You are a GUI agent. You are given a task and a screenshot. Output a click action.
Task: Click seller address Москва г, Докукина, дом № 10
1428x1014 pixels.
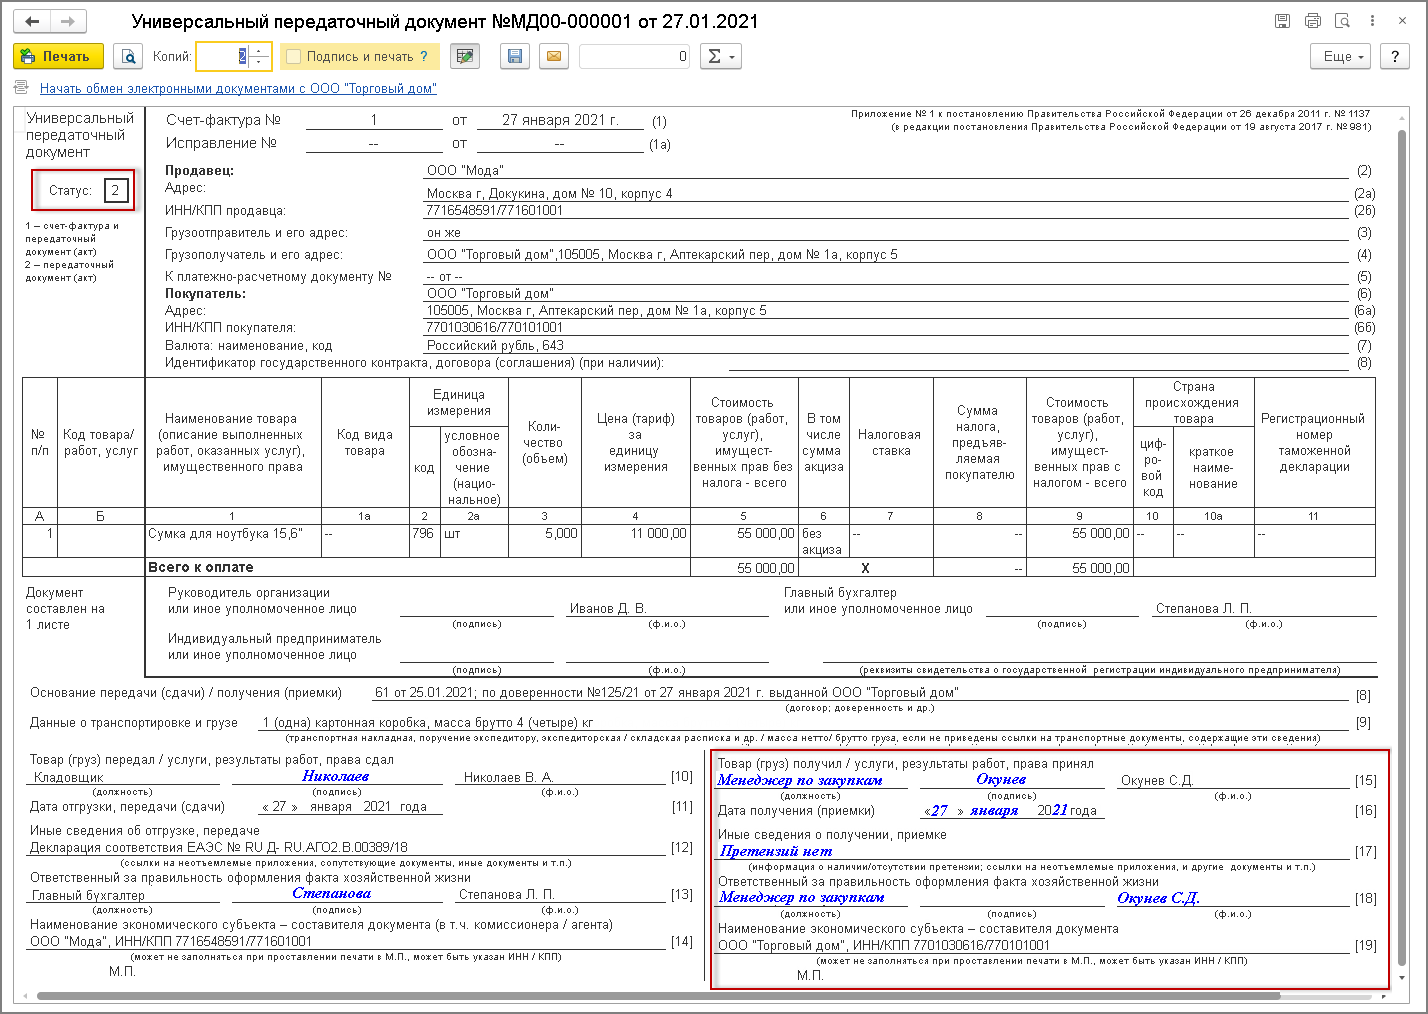click(x=550, y=193)
